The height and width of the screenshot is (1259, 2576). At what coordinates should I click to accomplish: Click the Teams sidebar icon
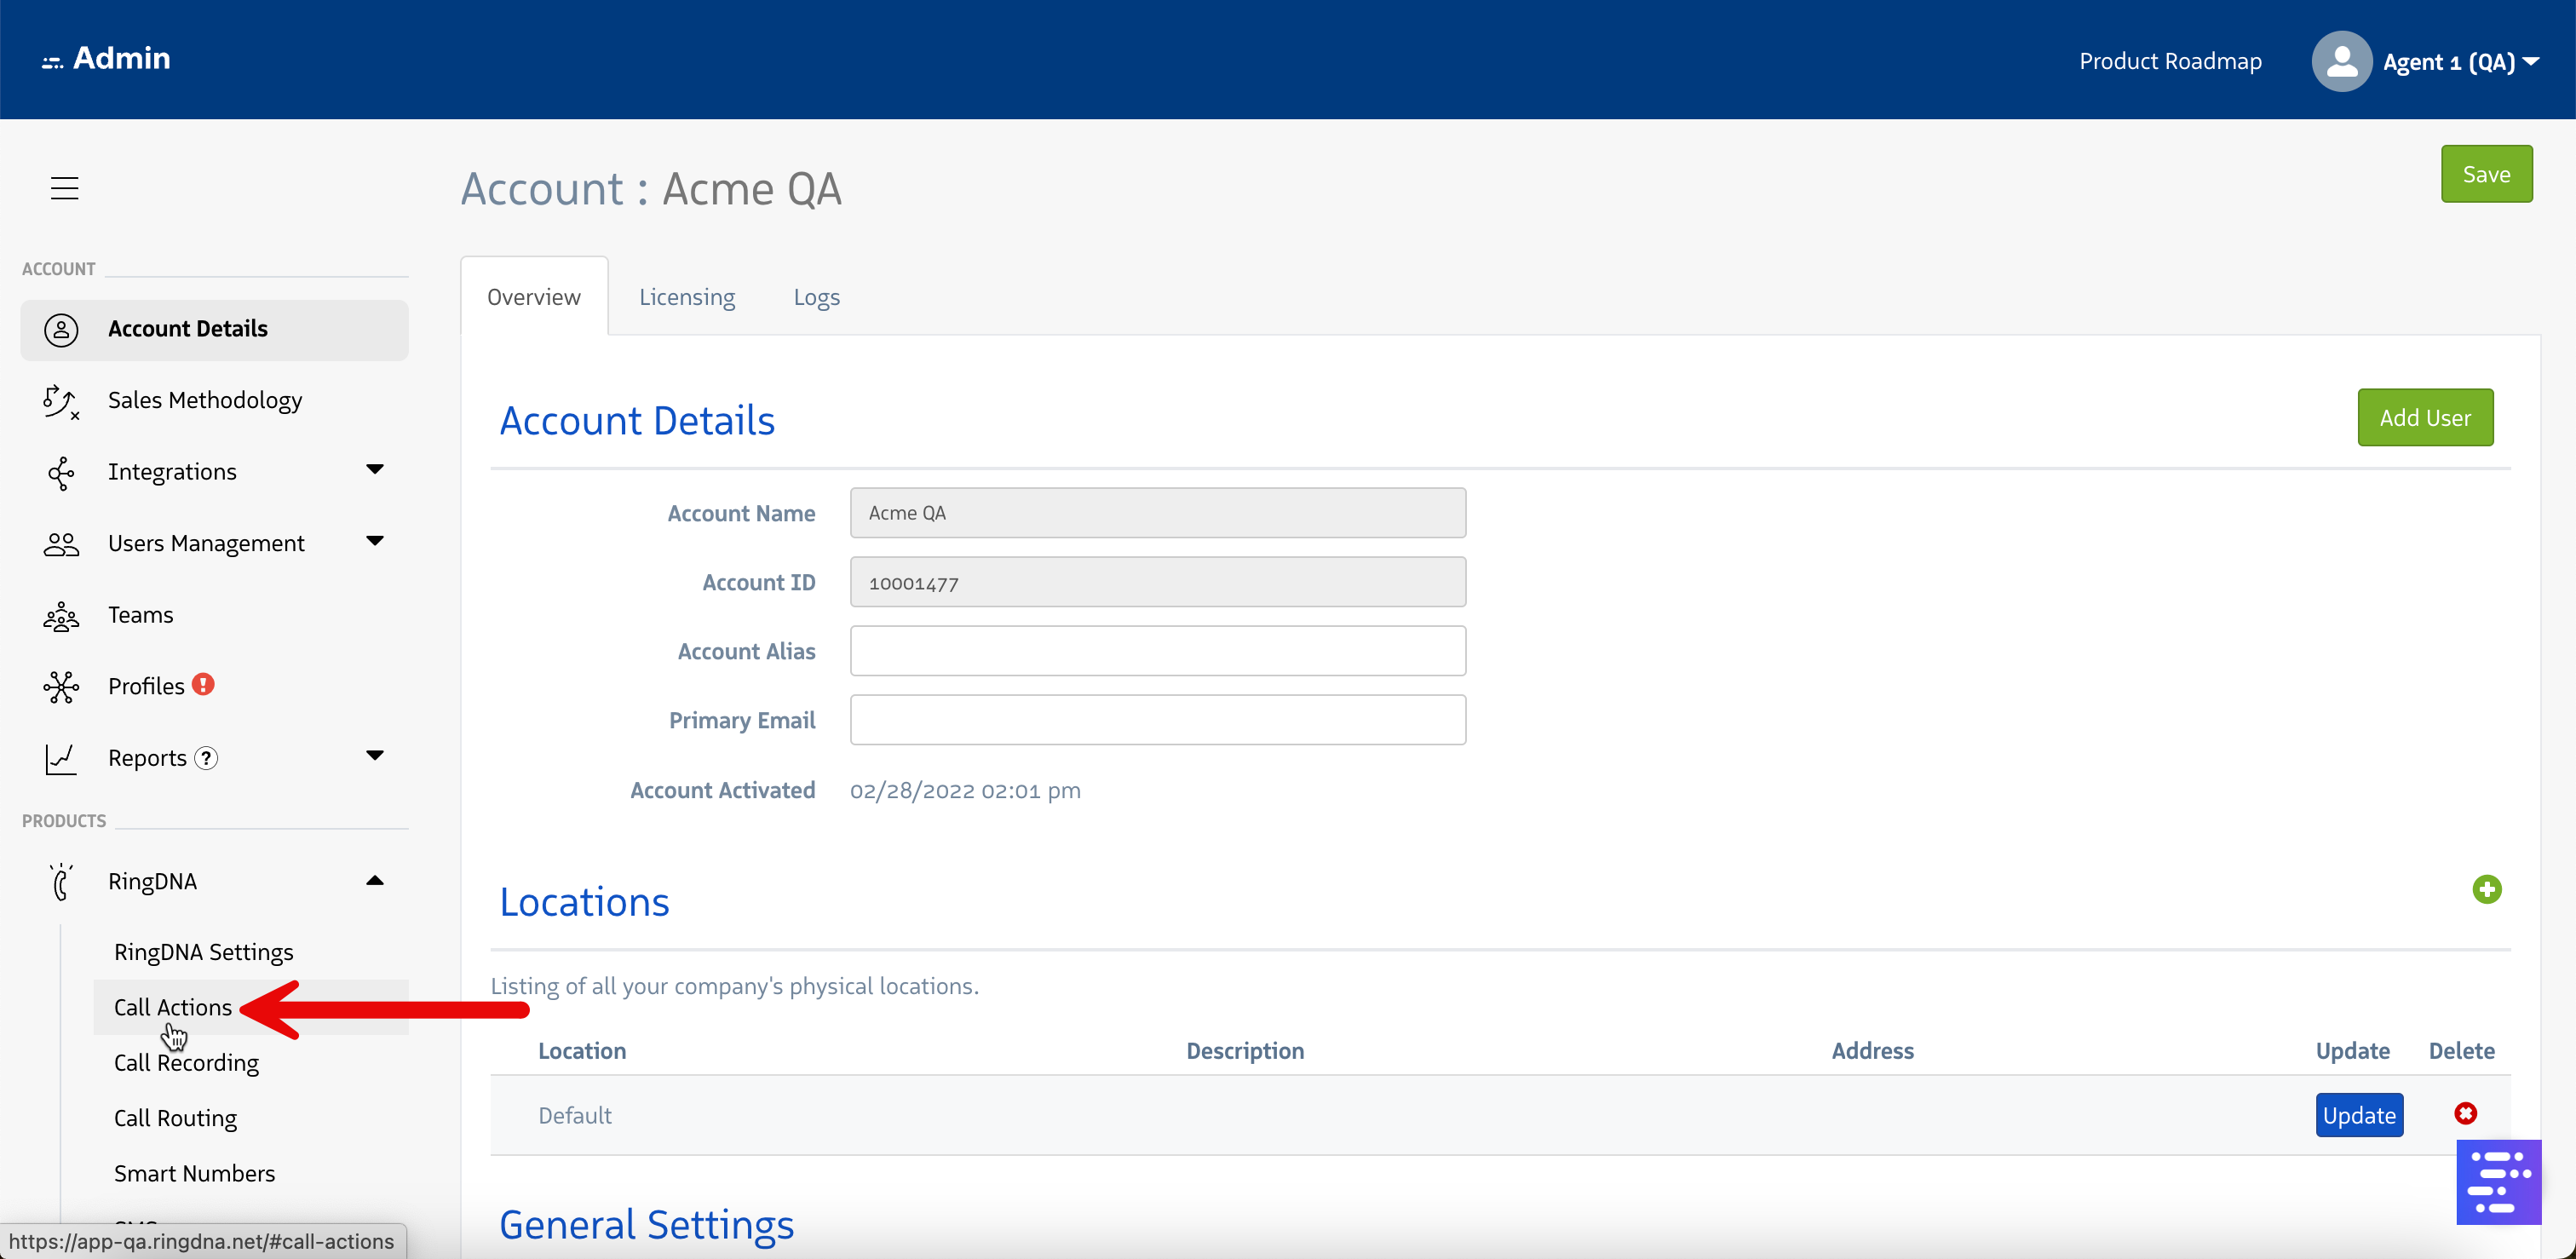click(61, 615)
